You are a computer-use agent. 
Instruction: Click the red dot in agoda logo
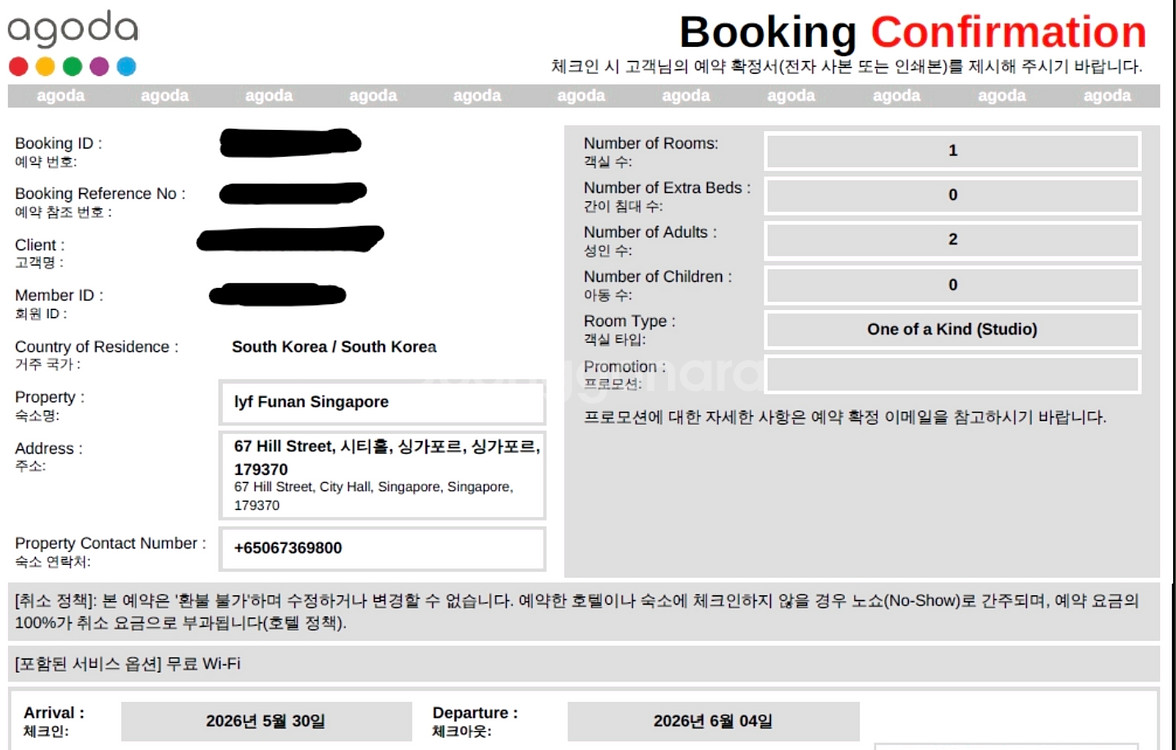(x=18, y=67)
